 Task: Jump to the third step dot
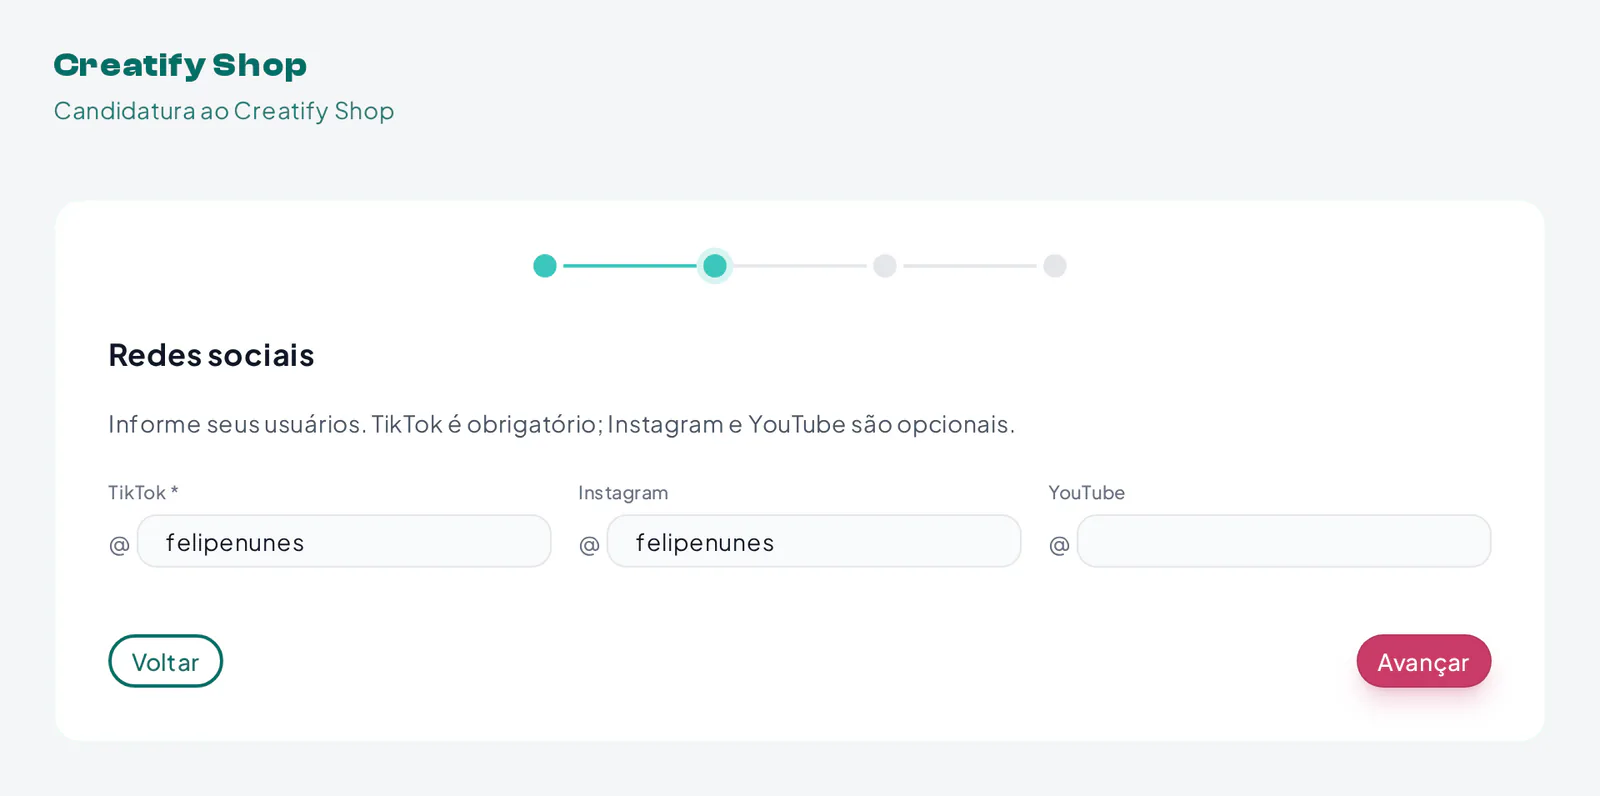pyautogui.click(x=885, y=266)
